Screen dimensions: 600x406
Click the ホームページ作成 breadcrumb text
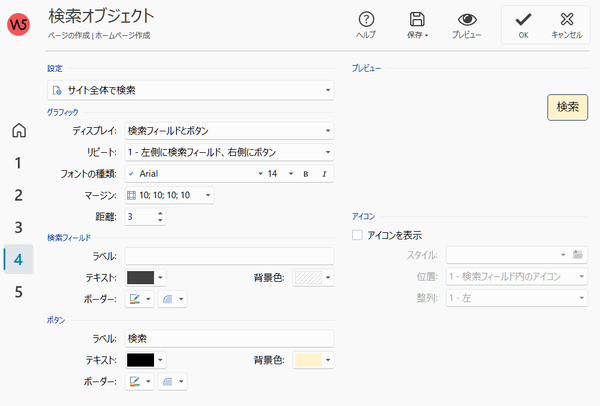(122, 36)
